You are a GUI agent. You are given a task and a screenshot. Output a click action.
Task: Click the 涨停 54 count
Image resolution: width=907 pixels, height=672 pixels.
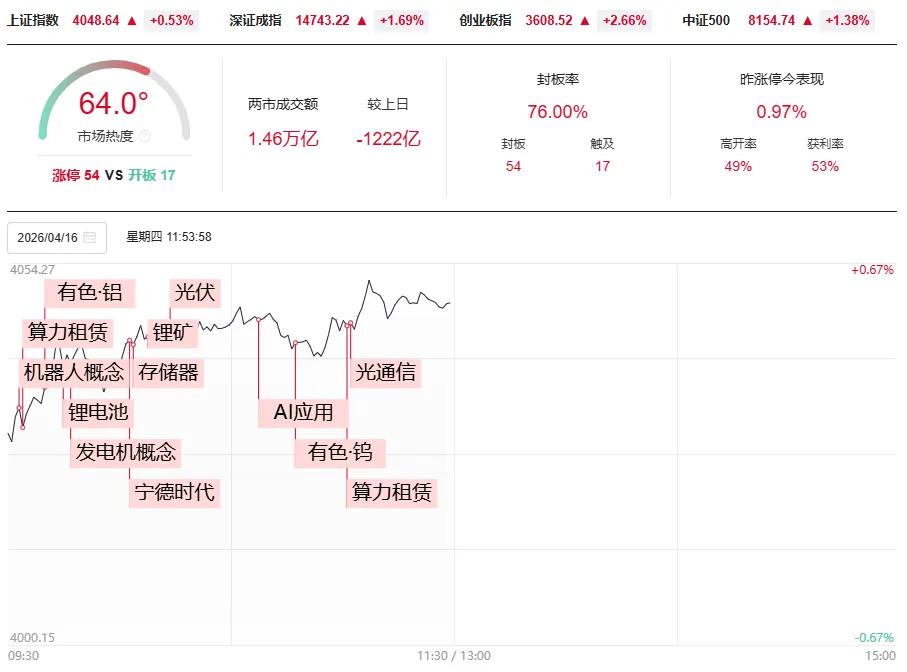76,175
